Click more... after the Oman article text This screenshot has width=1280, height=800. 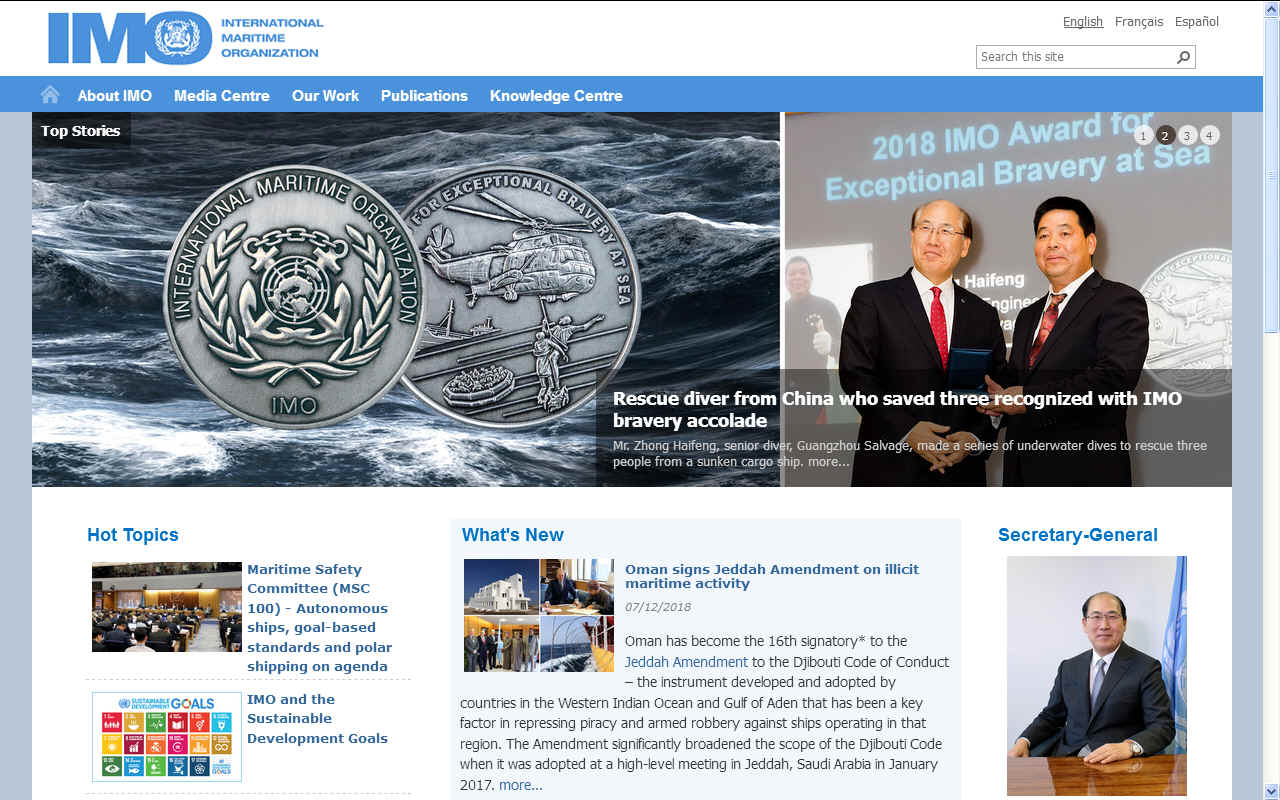point(521,785)
